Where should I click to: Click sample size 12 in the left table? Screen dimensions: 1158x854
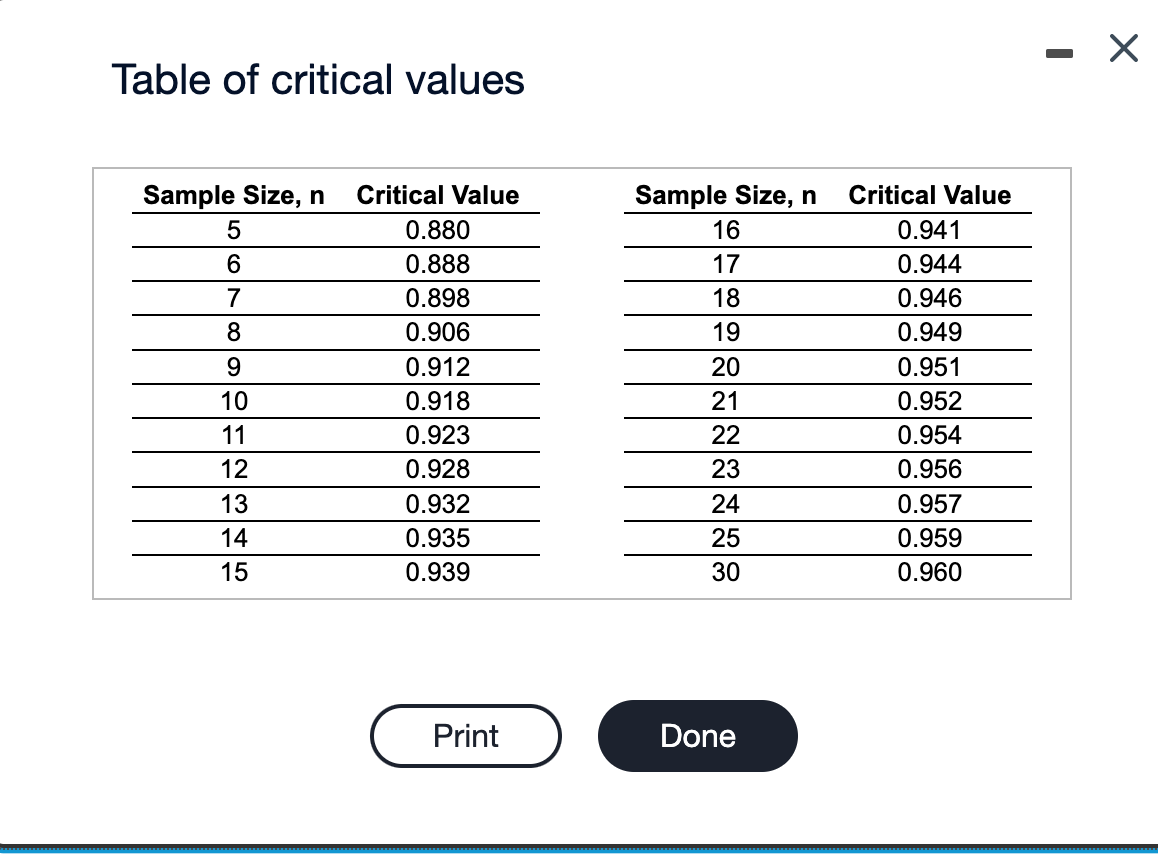tap(231, 469)
